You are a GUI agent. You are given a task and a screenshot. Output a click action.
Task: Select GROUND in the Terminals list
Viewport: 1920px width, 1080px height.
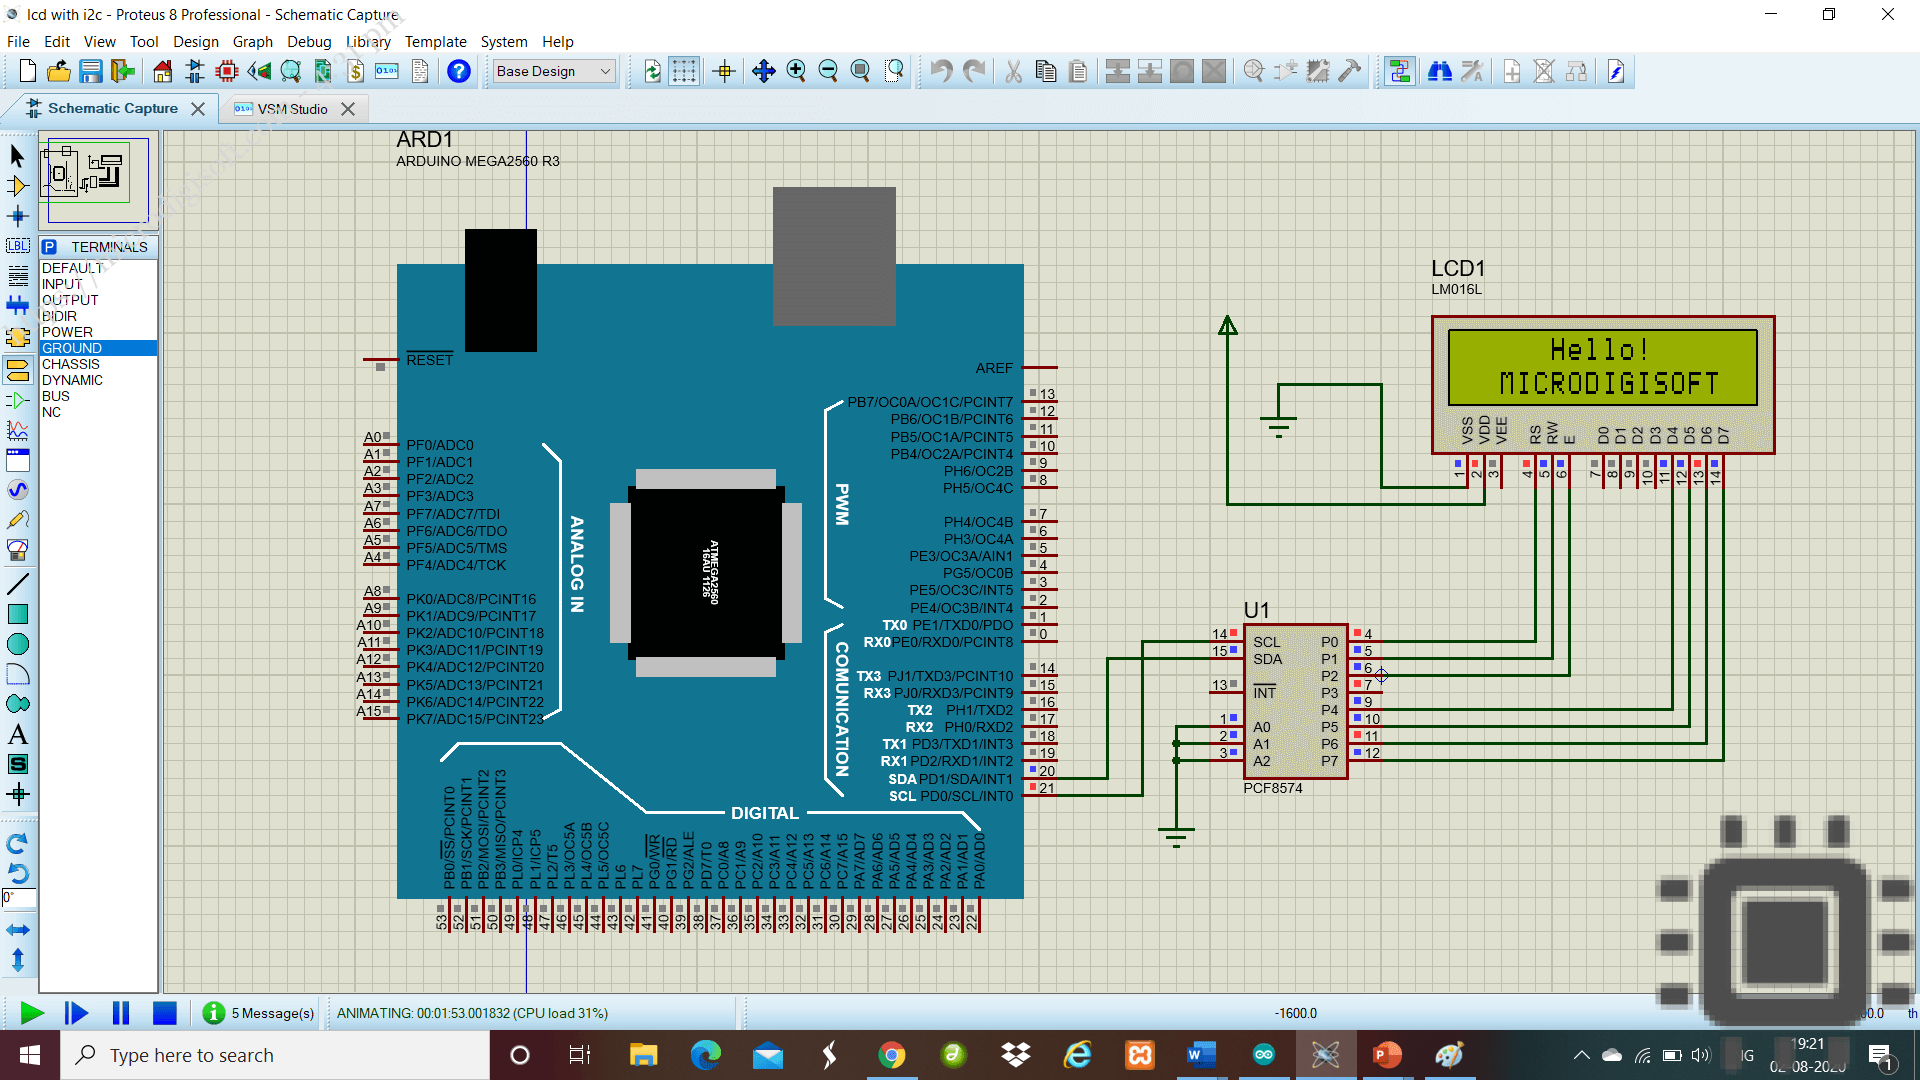click(x=70, y=347)
